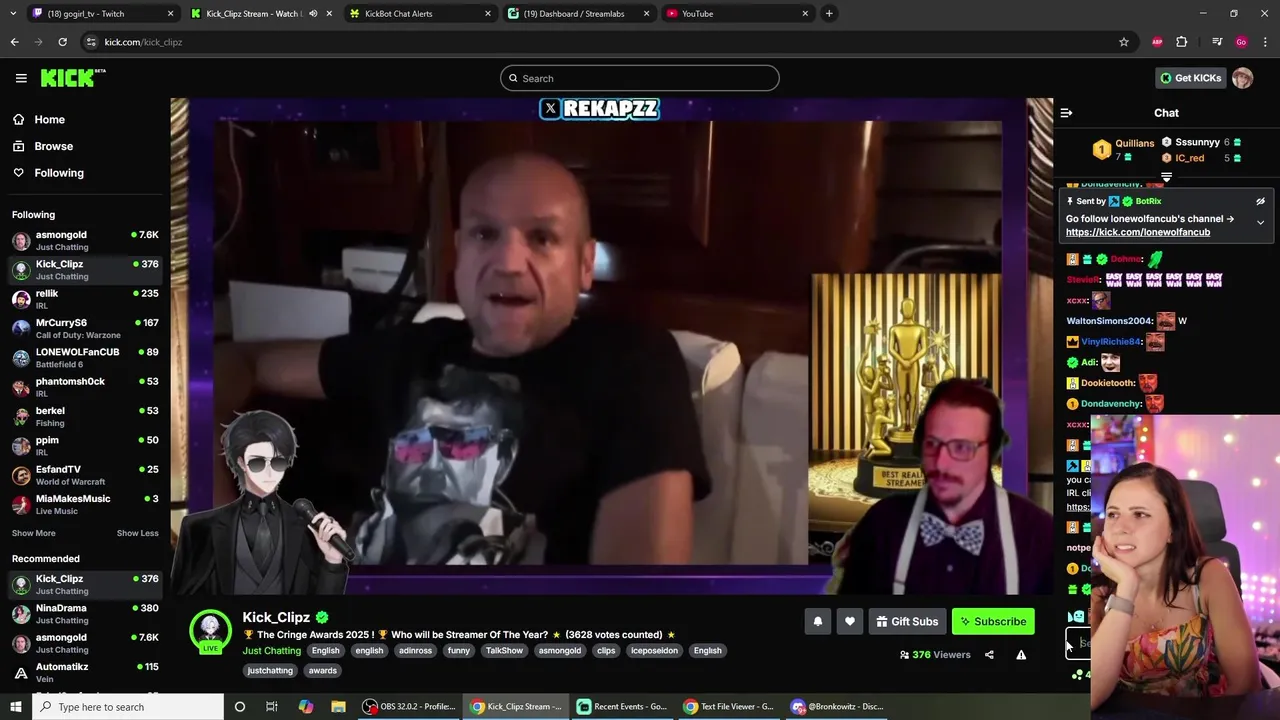Collapse the chat panel with arrow icon
1280x720 pixels.
point(1066,113)
